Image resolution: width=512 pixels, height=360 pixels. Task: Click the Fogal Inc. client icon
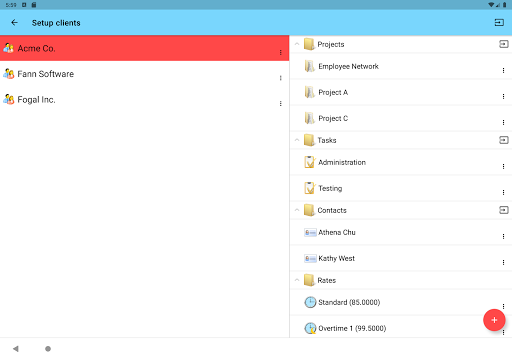9,99
